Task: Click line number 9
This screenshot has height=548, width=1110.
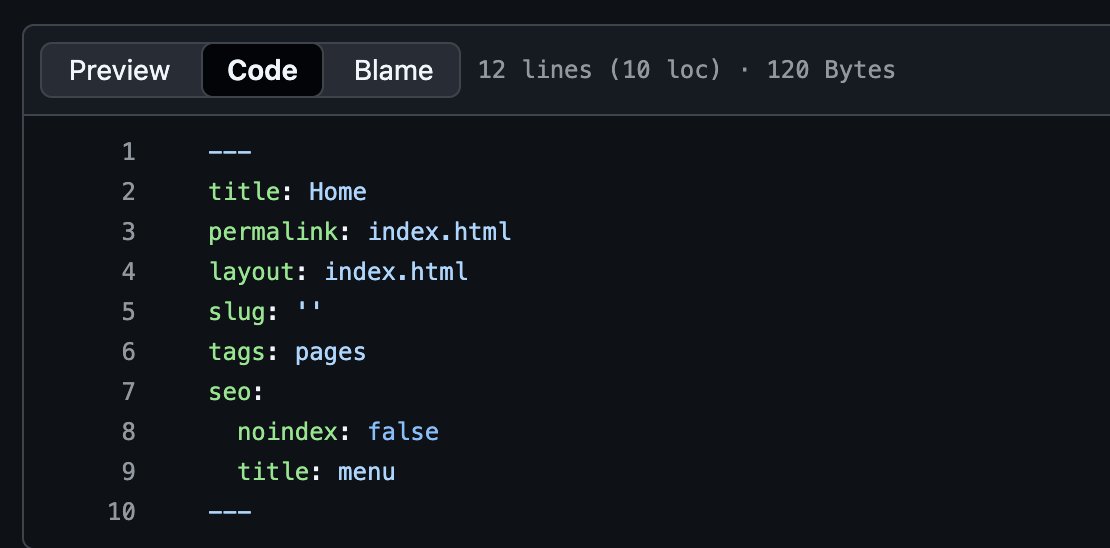Action: (128, 472)
